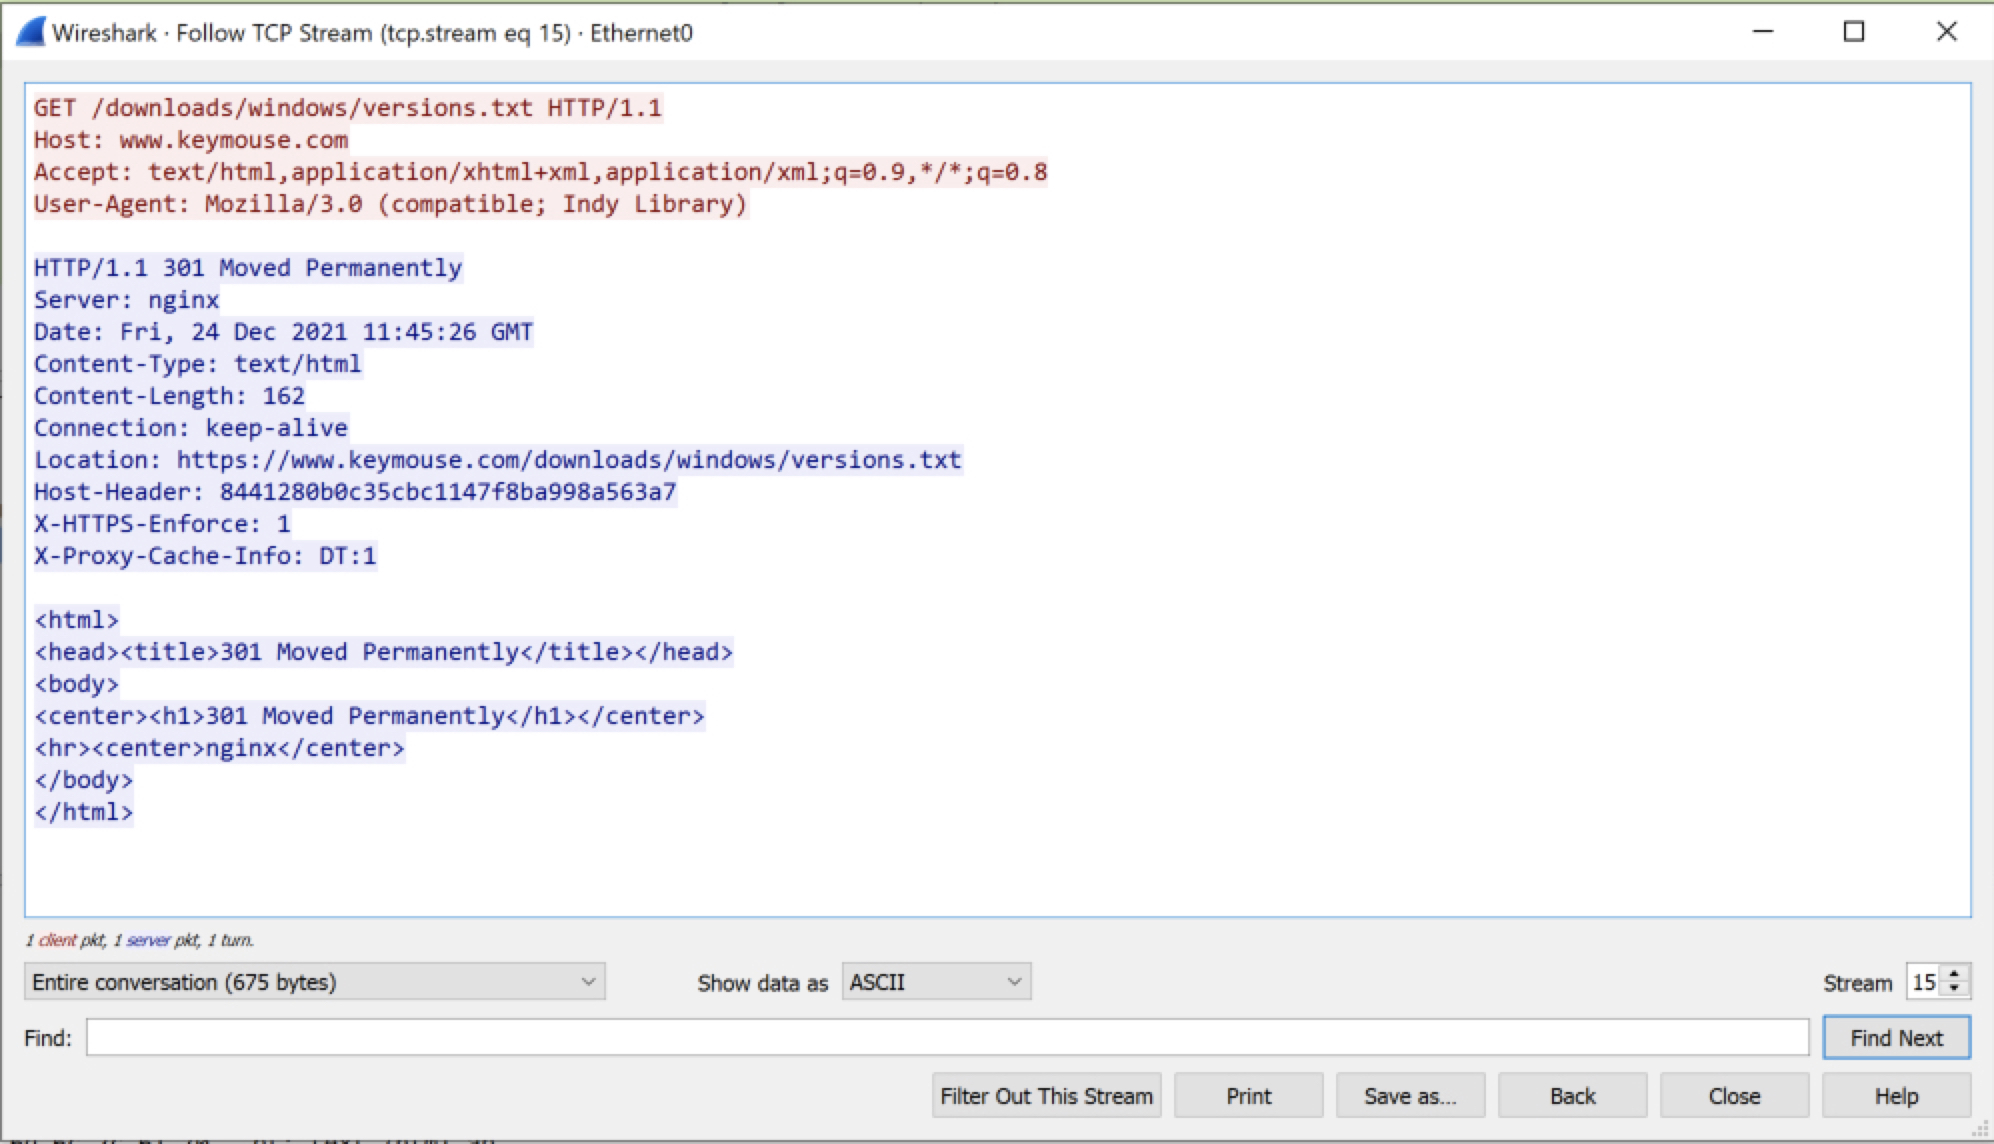Maximize the Follow TCP Stream window
This screenshot has width=1994, height=1144.
pos(1854,32)
